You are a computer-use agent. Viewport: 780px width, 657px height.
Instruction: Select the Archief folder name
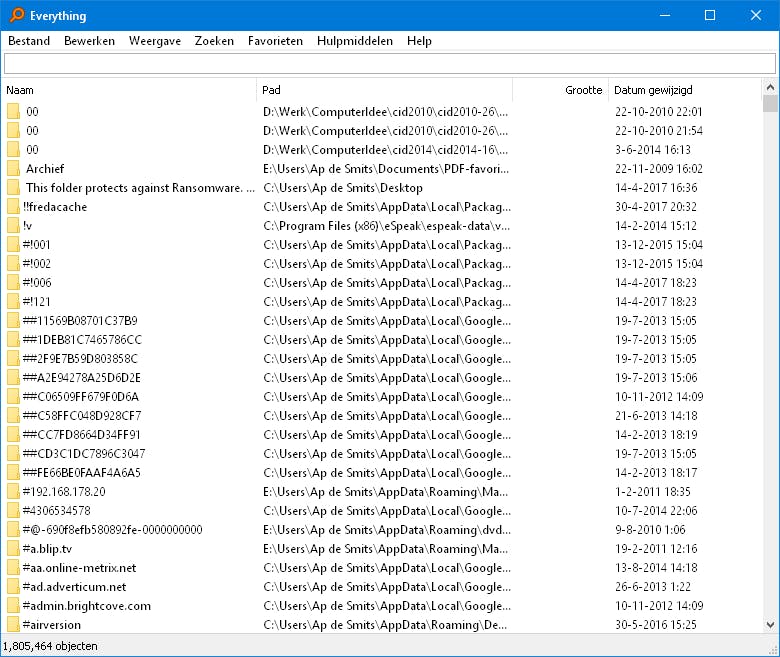pyautogui.click(x=45, y=169)
